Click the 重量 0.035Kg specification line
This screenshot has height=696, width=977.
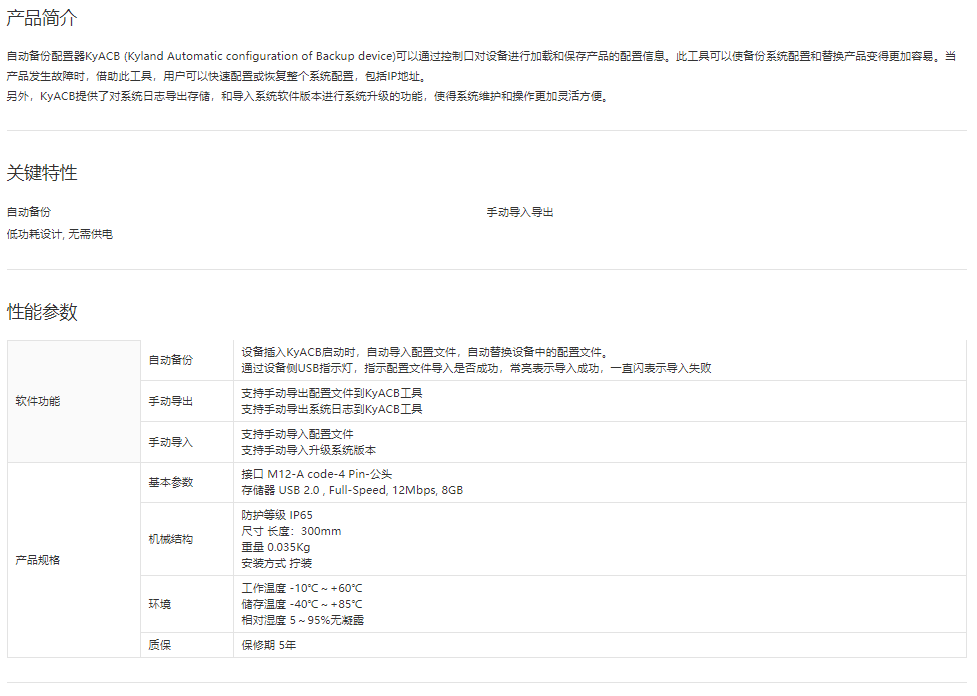(x=276, y=547)
